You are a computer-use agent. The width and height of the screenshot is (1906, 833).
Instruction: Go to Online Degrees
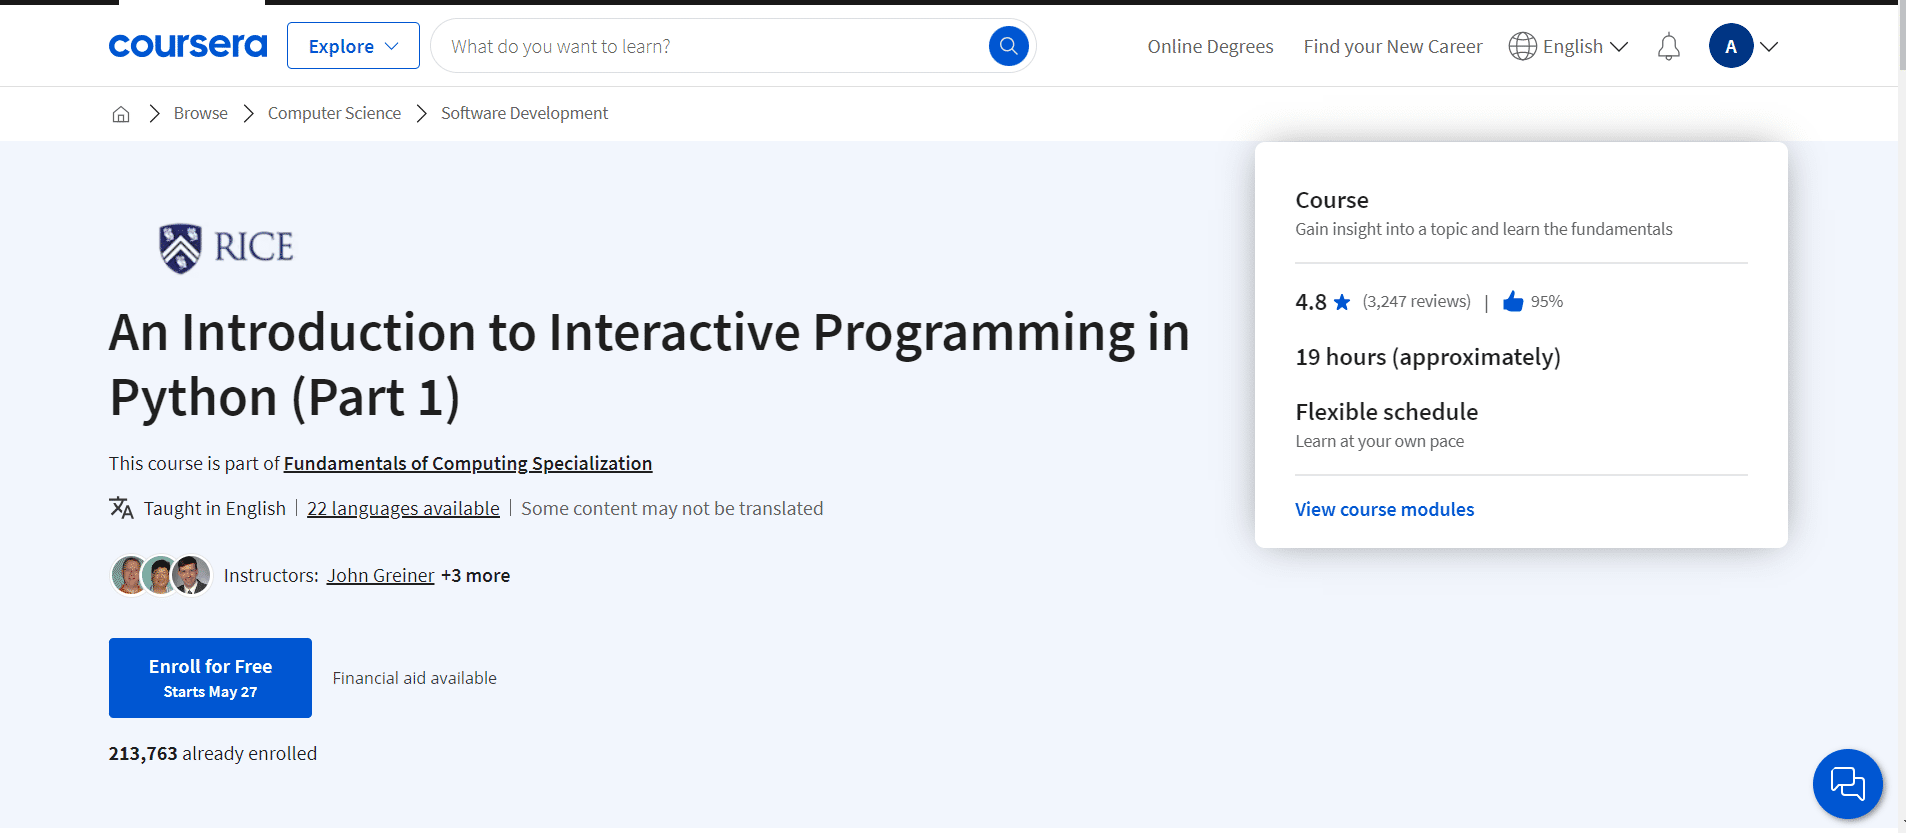point(1210,47)
